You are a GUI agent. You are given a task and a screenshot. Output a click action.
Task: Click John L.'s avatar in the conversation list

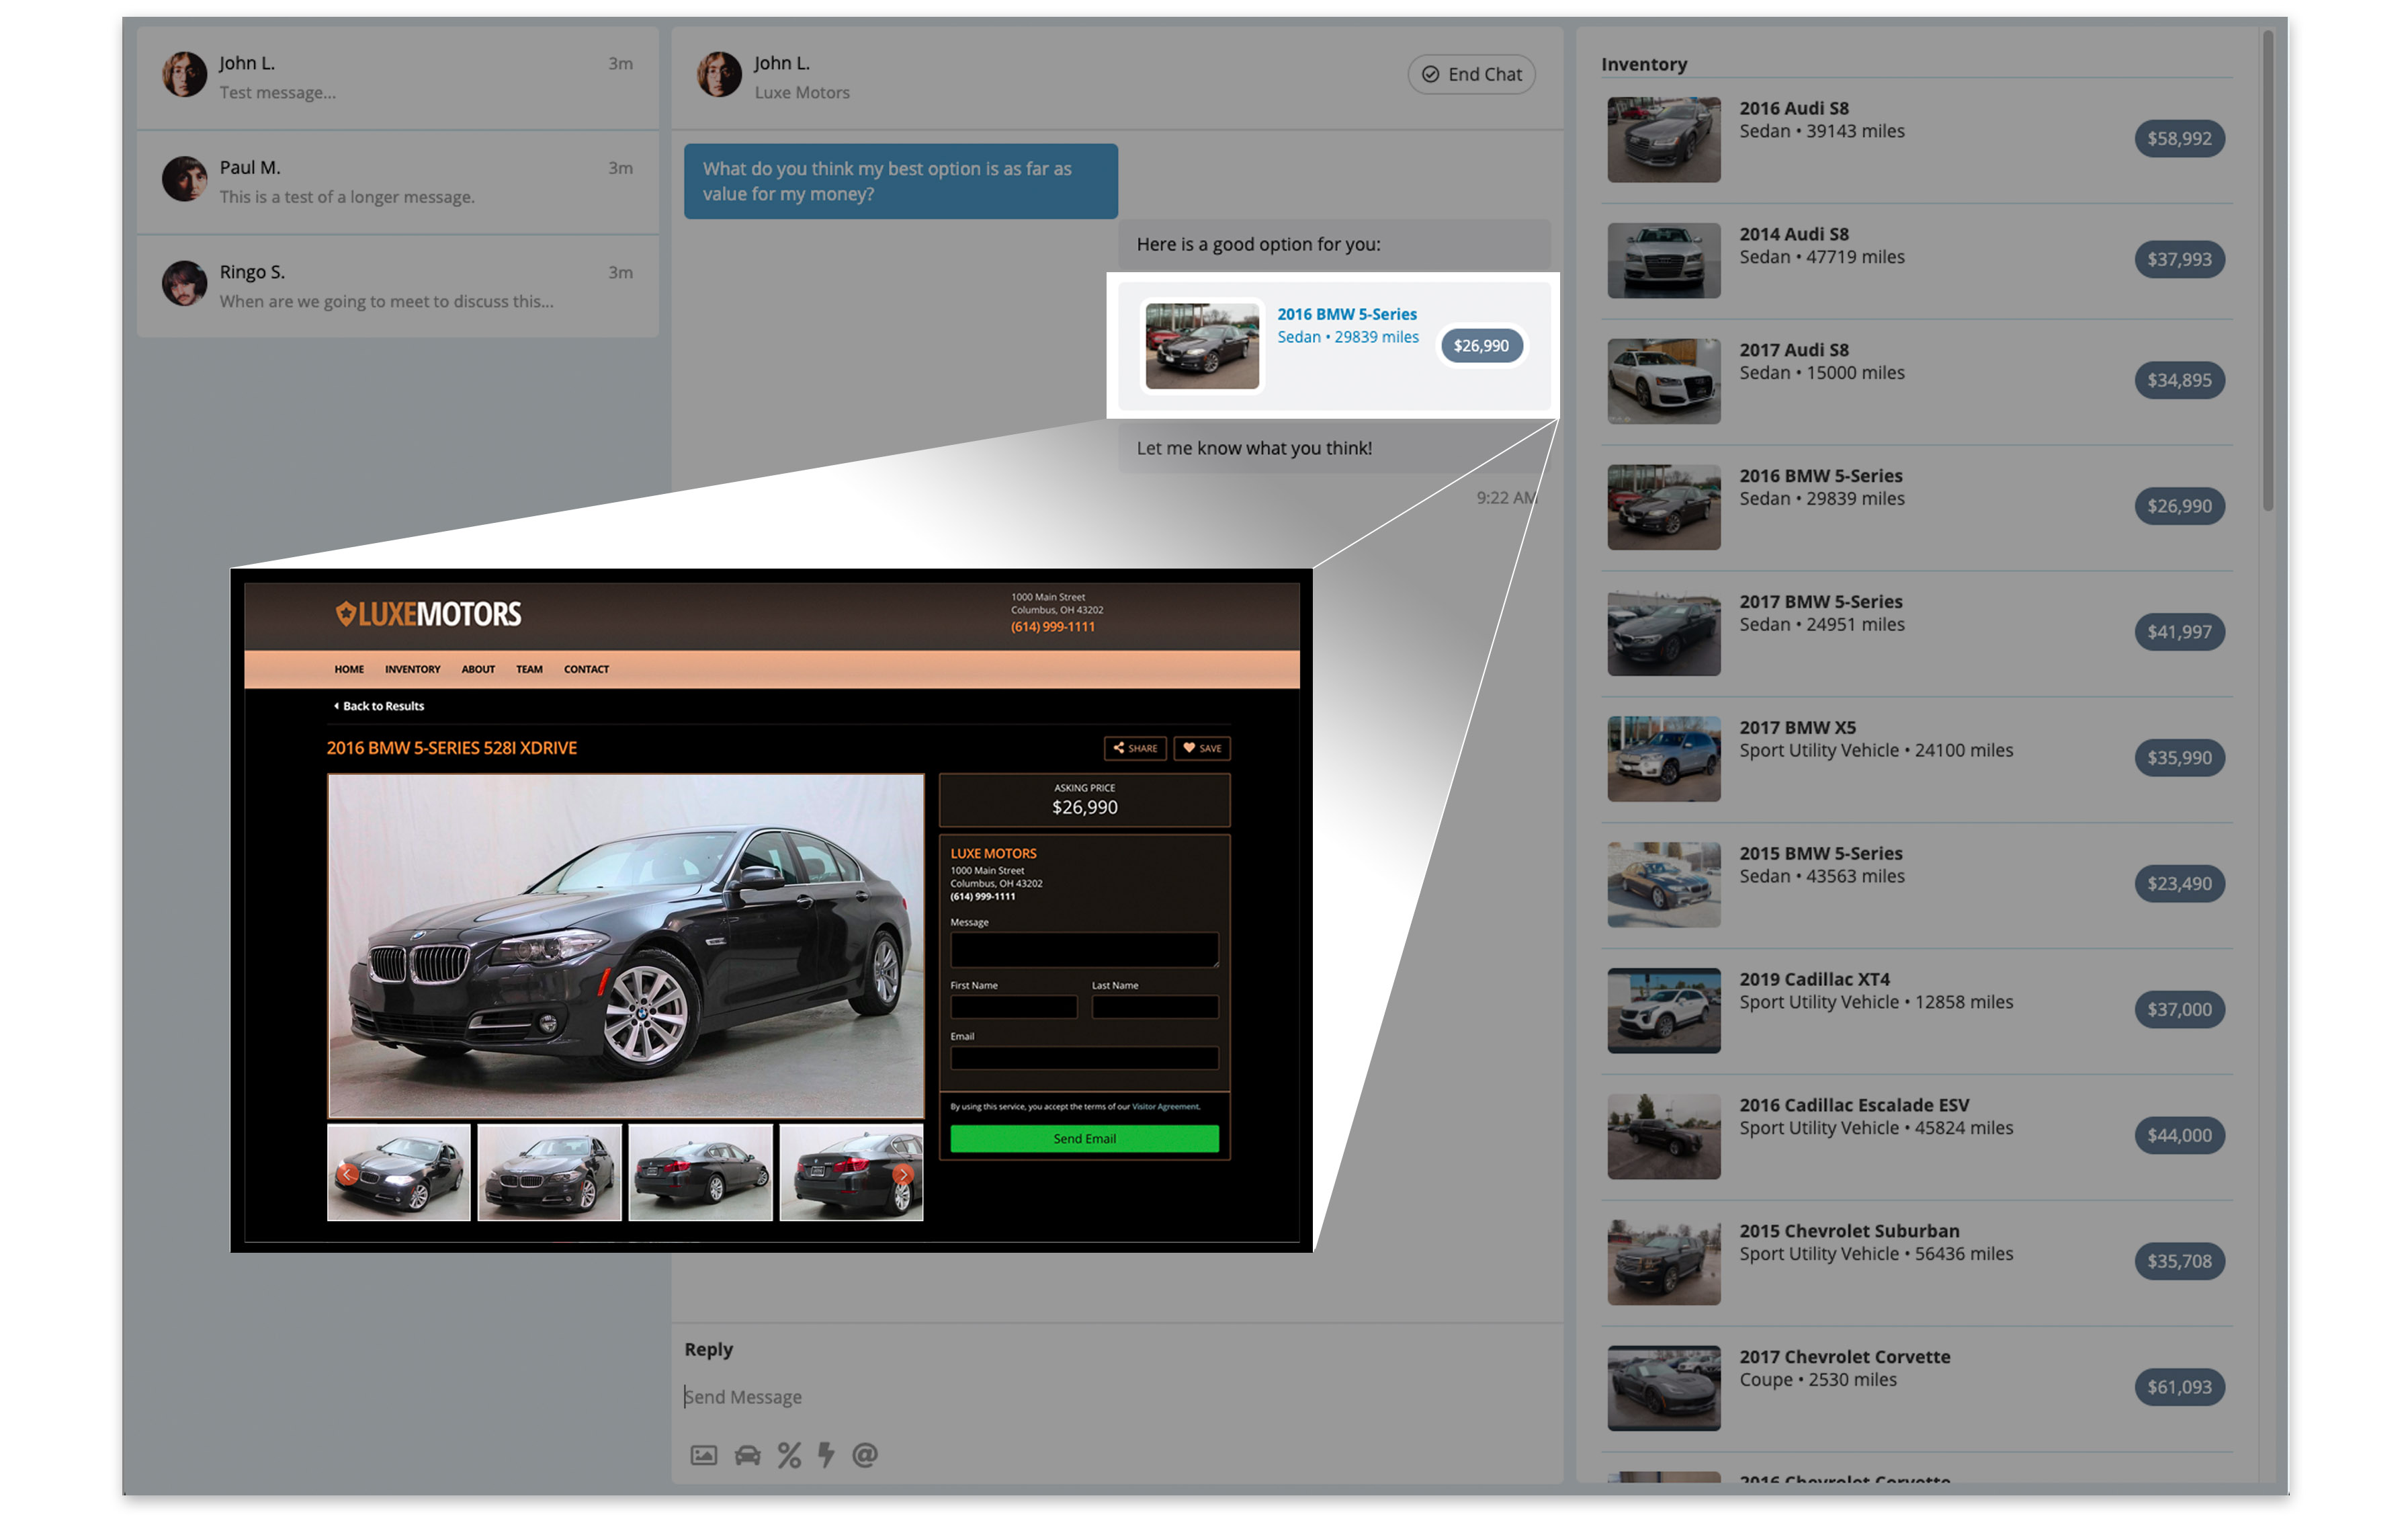tap(185, 74)
